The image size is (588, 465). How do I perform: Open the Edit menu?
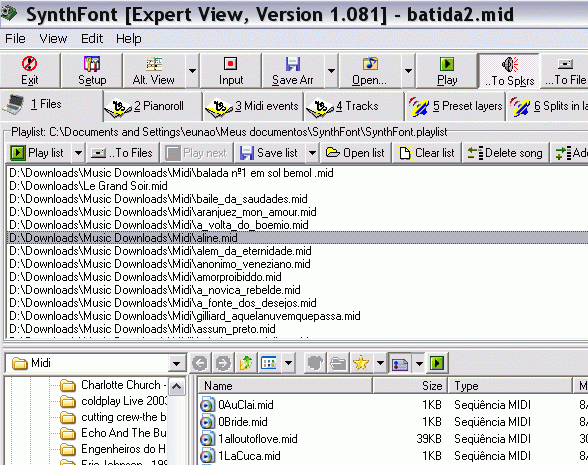92,39
